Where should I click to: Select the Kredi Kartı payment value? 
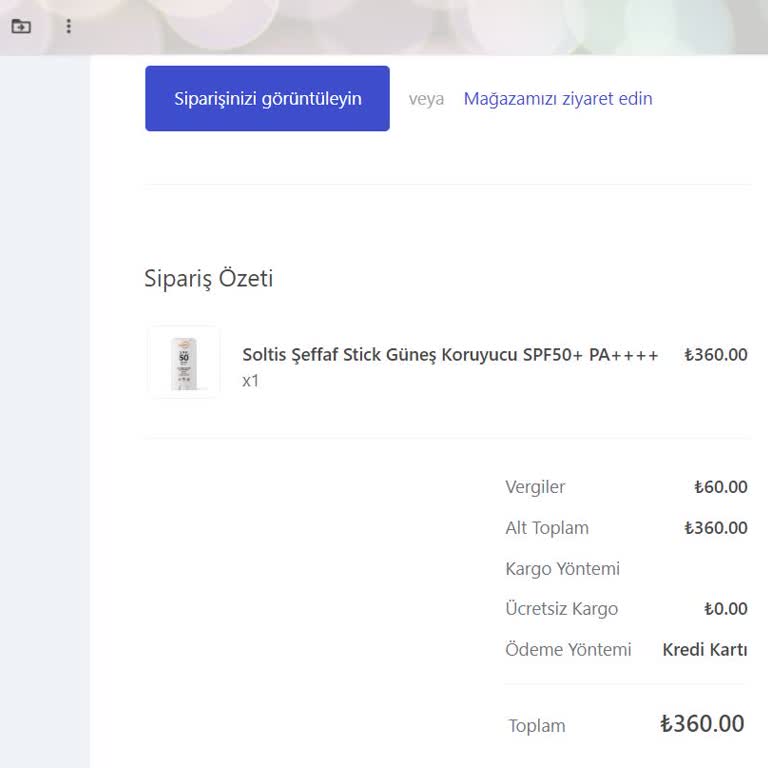[704, 650]
